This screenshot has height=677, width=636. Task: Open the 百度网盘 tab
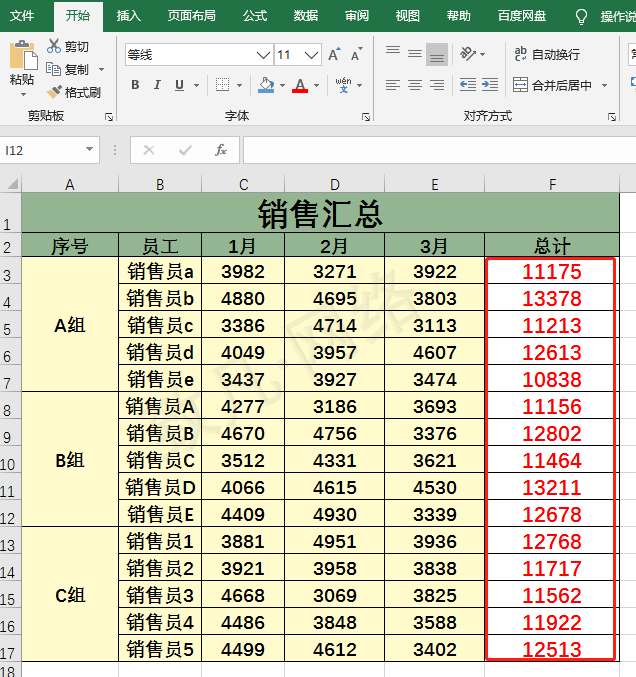pyautogui.click(x=522, y=16)
